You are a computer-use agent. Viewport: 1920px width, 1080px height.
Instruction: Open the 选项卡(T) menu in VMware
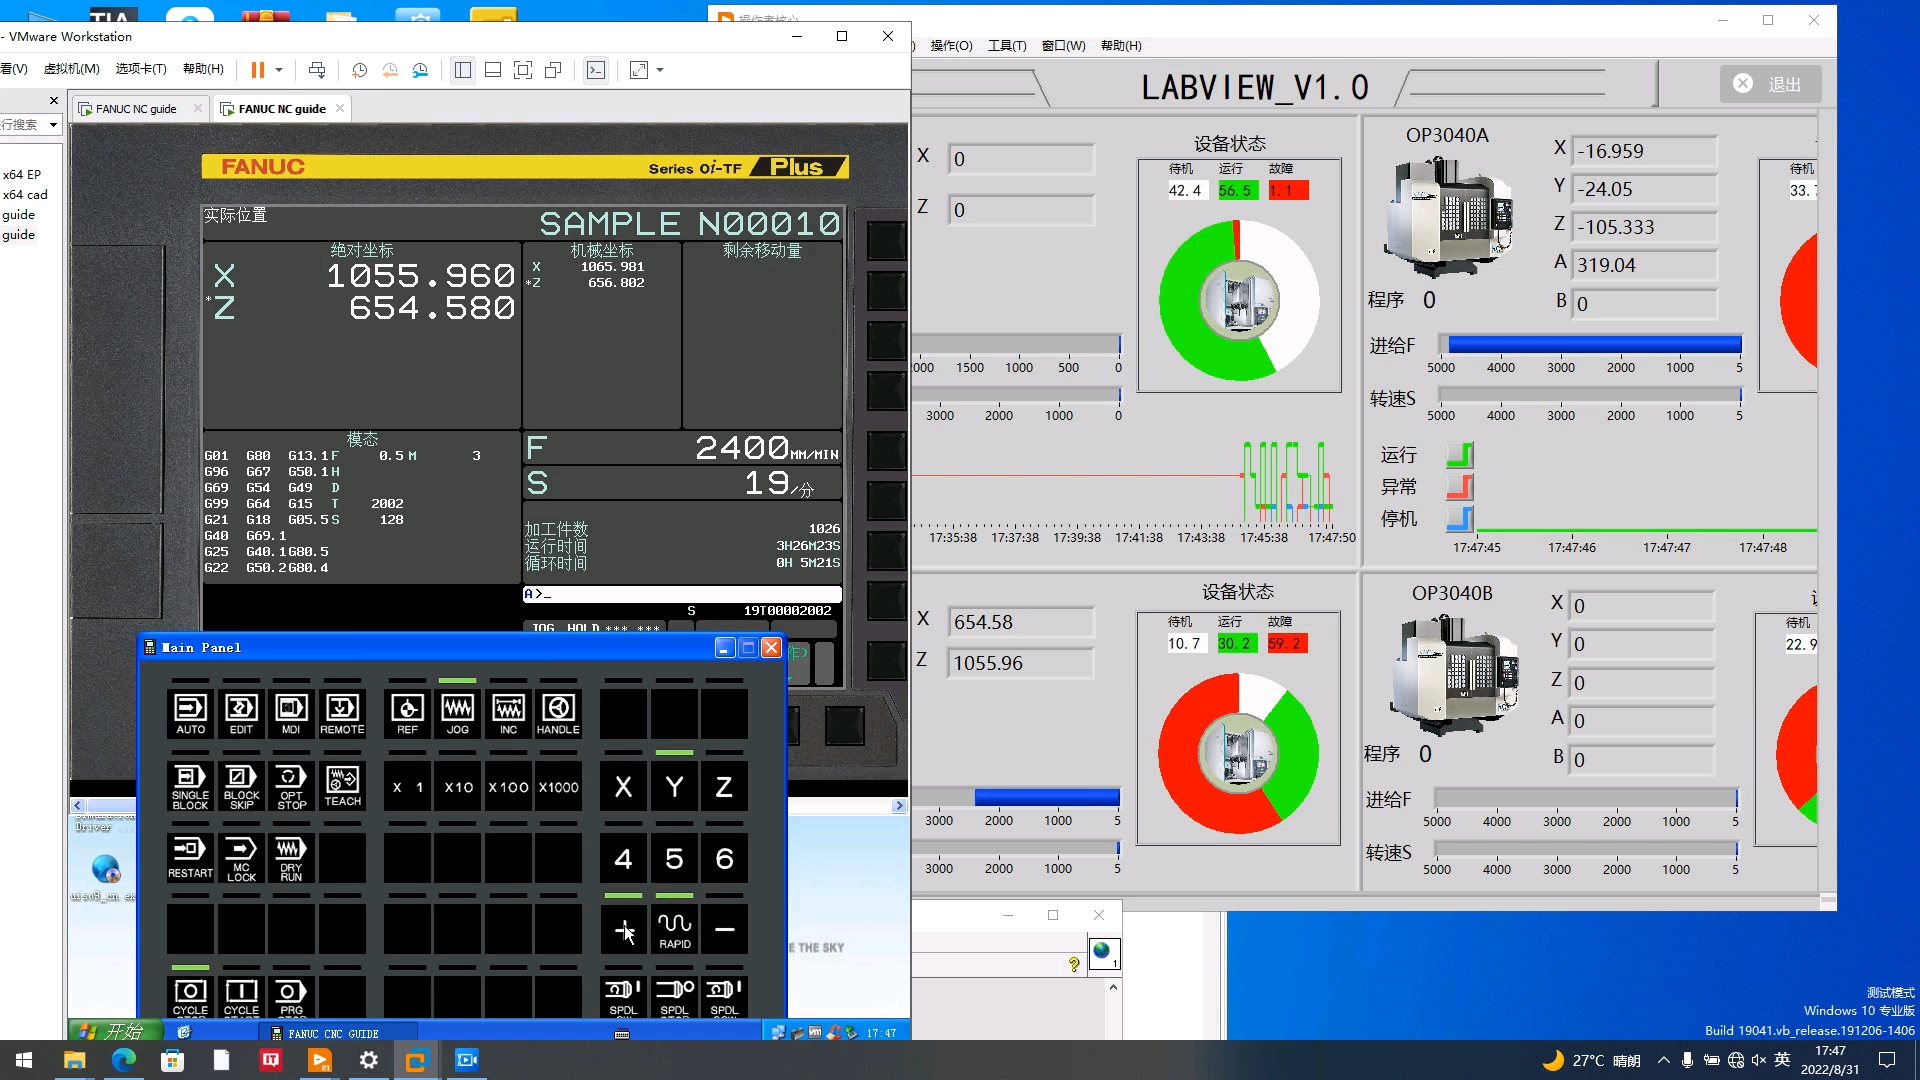point(141,69)
